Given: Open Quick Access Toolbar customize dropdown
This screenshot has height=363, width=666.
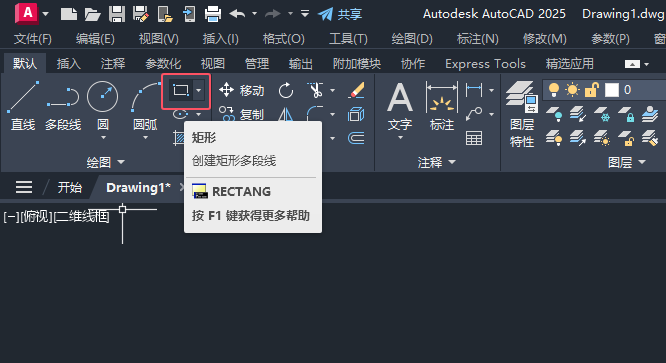Looking at the screenshot, I should tap(305, 14).
